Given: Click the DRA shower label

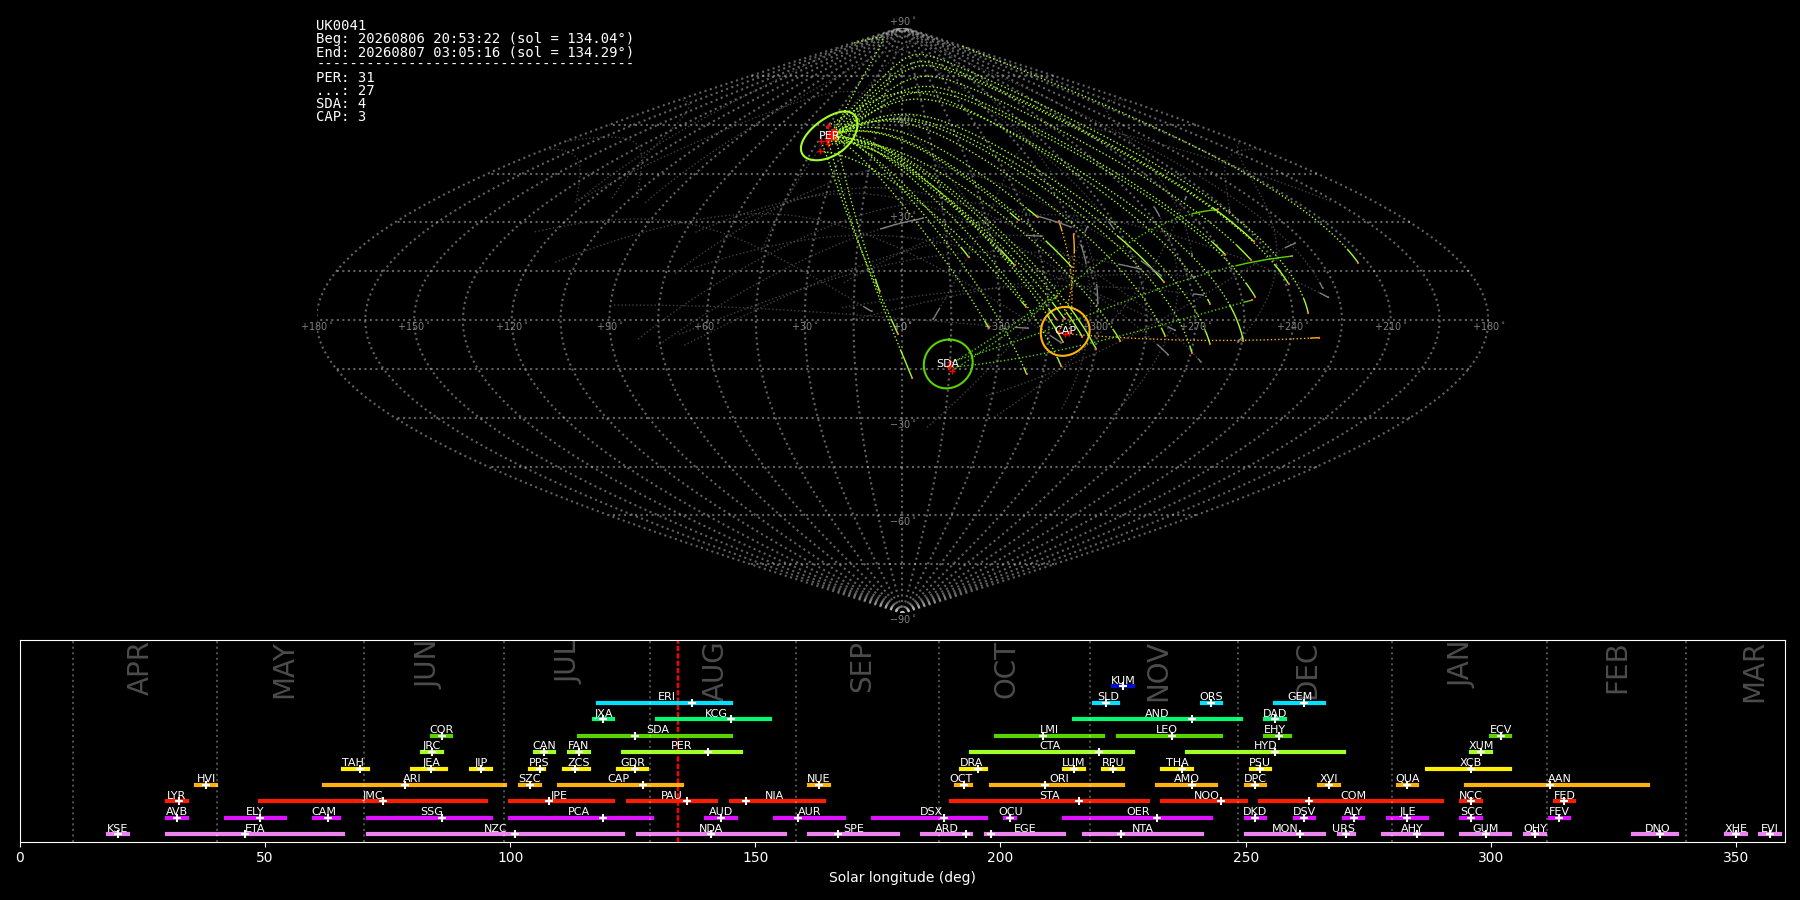Looking at the screenshot, I should pos(971,763).
